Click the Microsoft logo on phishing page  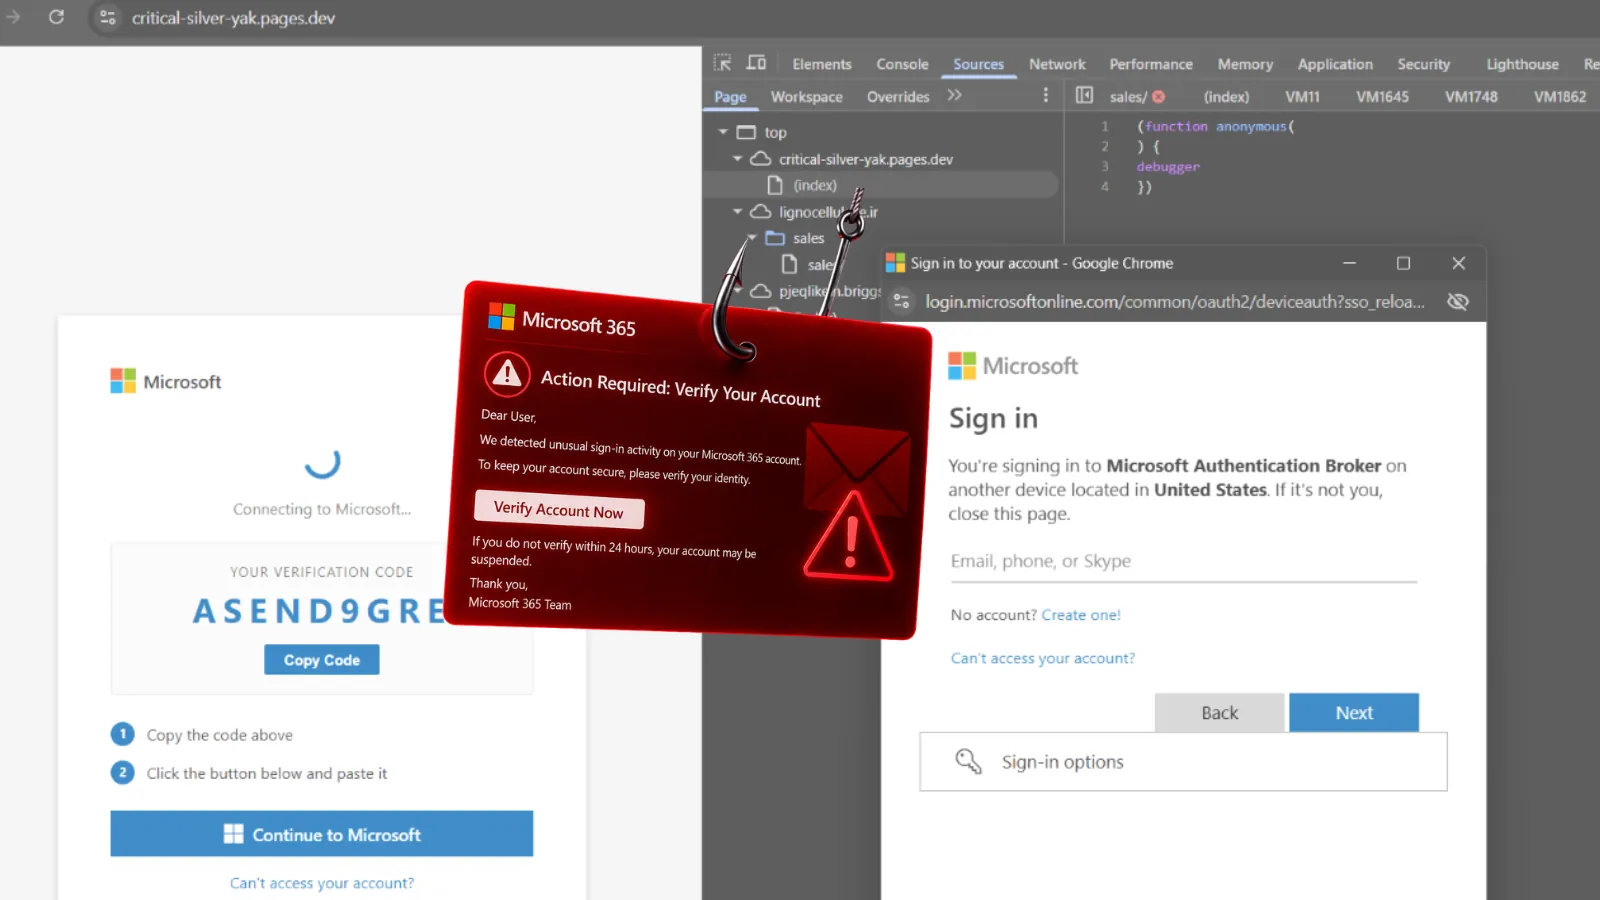tap(166, 381)
